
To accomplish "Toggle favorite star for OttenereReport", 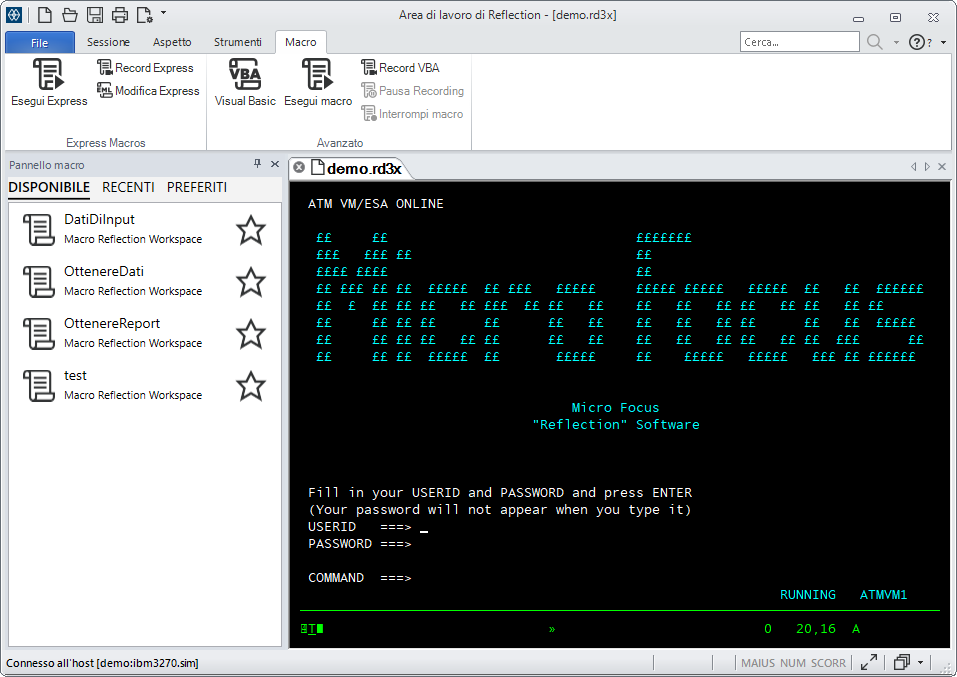I will pyautogui.click(x=251, y=334).
